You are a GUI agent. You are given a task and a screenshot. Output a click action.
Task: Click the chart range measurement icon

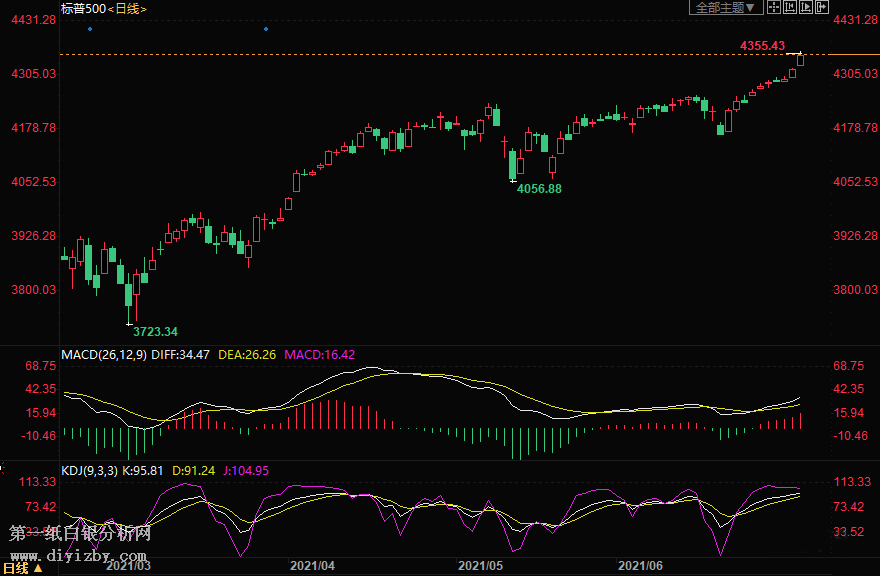point(790,8)
